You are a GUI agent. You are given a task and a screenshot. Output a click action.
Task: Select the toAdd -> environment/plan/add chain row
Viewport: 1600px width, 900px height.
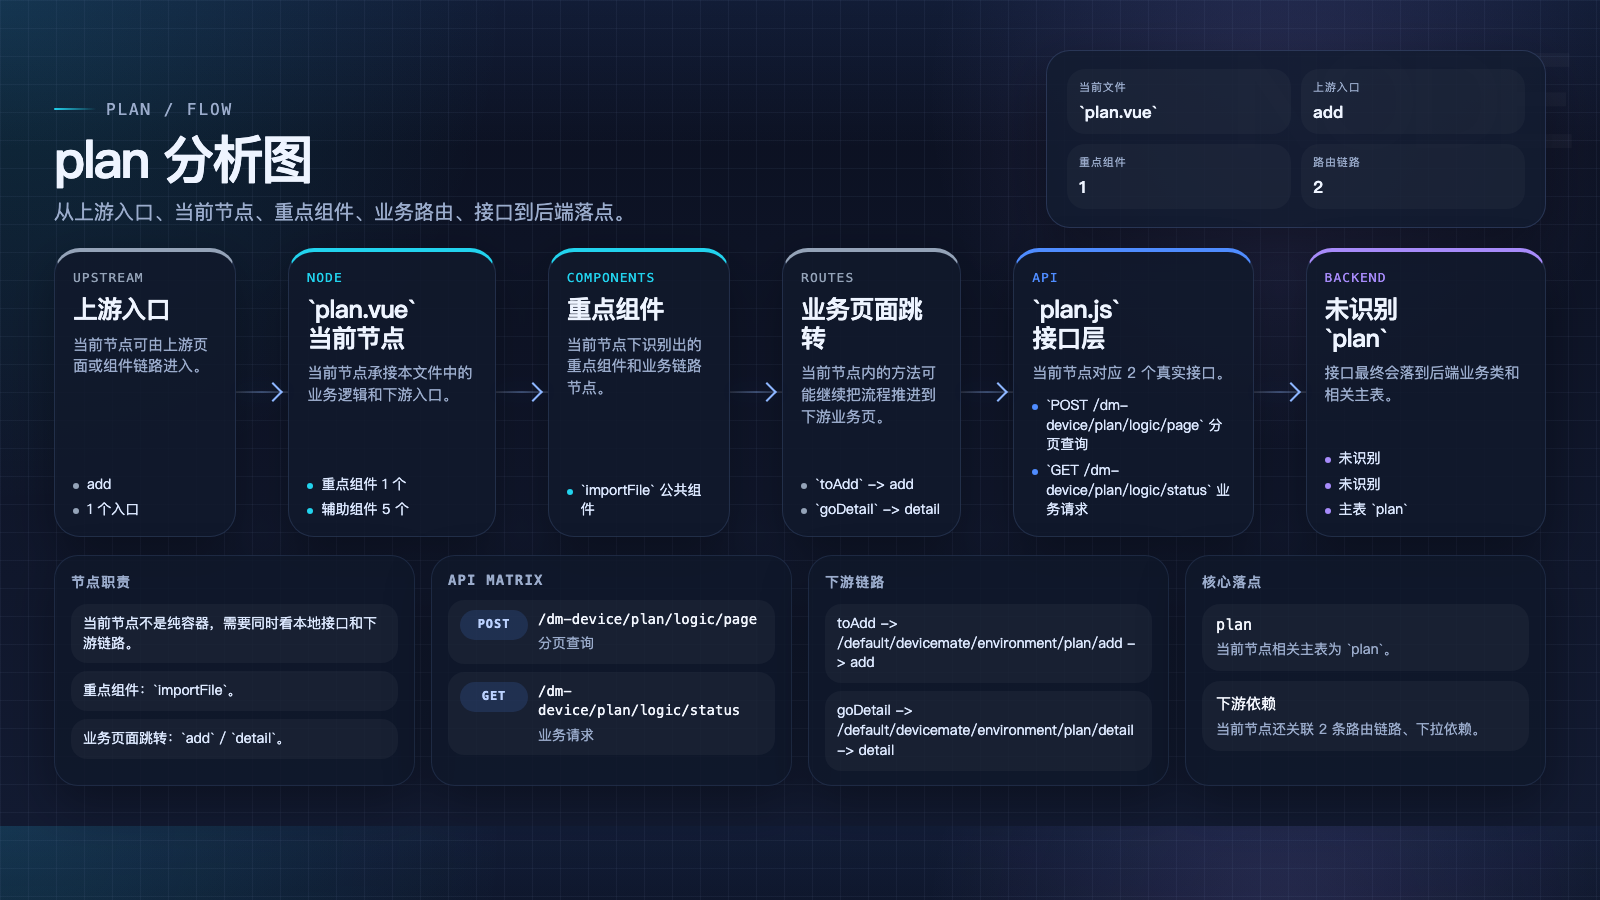(x=988, y=643)
